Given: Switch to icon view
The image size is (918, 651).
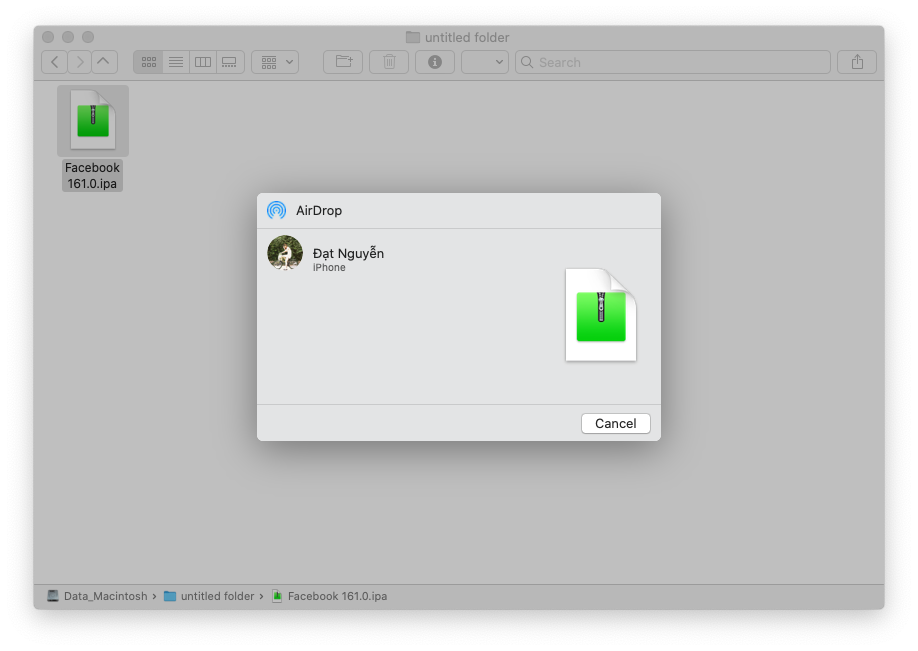Looking at the screenshot, I should [149, 62].
